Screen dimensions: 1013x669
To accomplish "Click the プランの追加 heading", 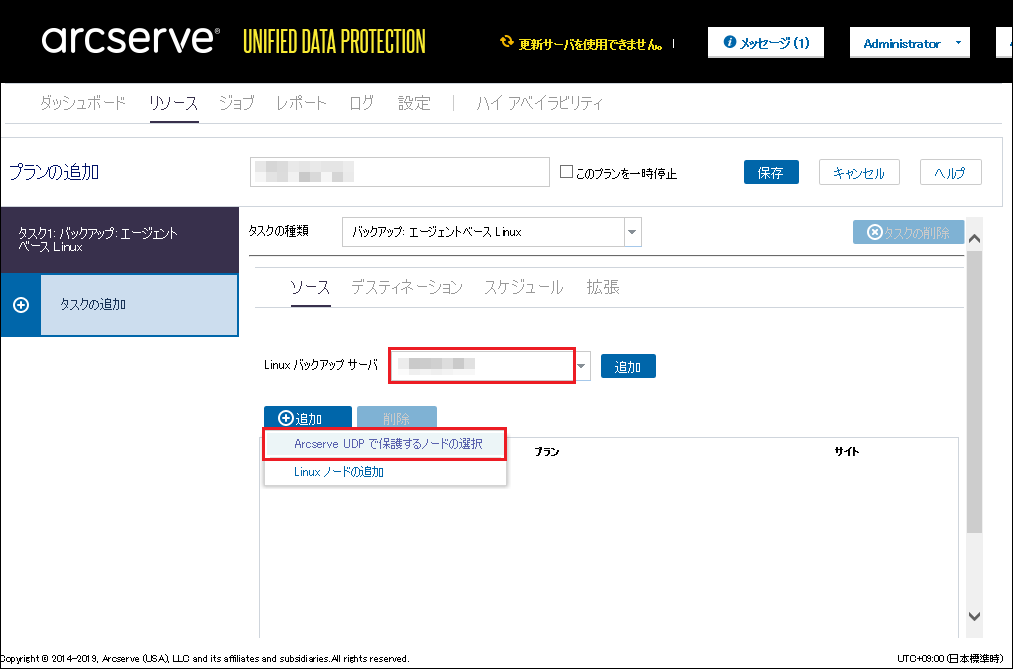I will 54,172.
